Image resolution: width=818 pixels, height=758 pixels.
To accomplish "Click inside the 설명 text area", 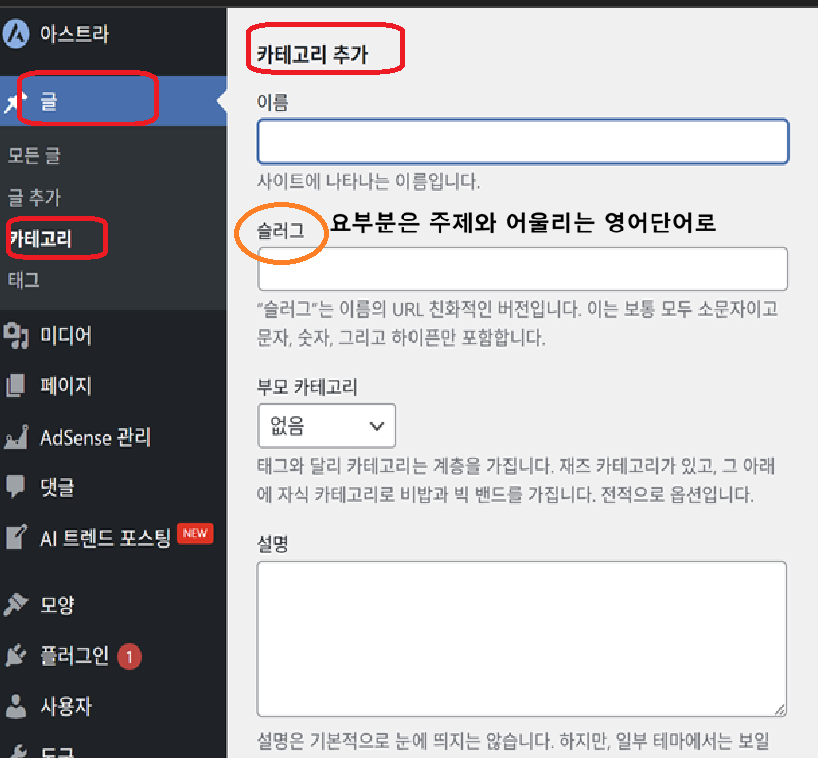I will pos(520,638).
